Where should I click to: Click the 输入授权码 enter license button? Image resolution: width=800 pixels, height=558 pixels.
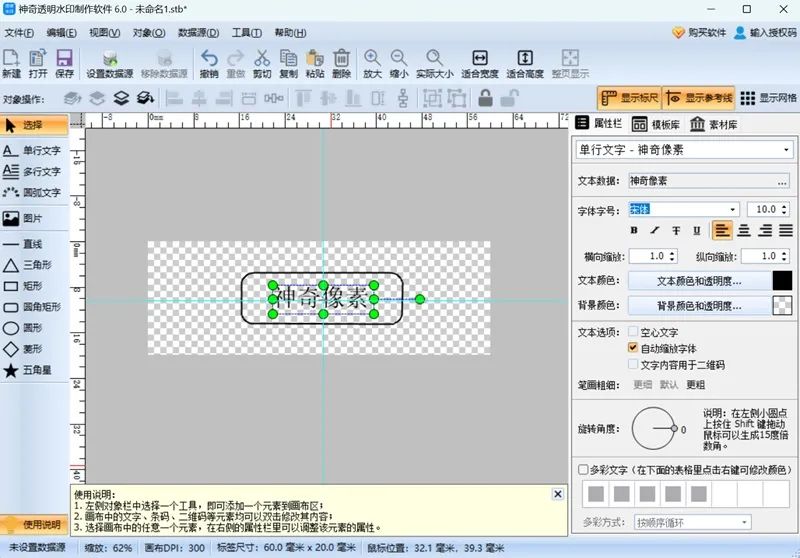pyautogui.click(x=765, y=33)
